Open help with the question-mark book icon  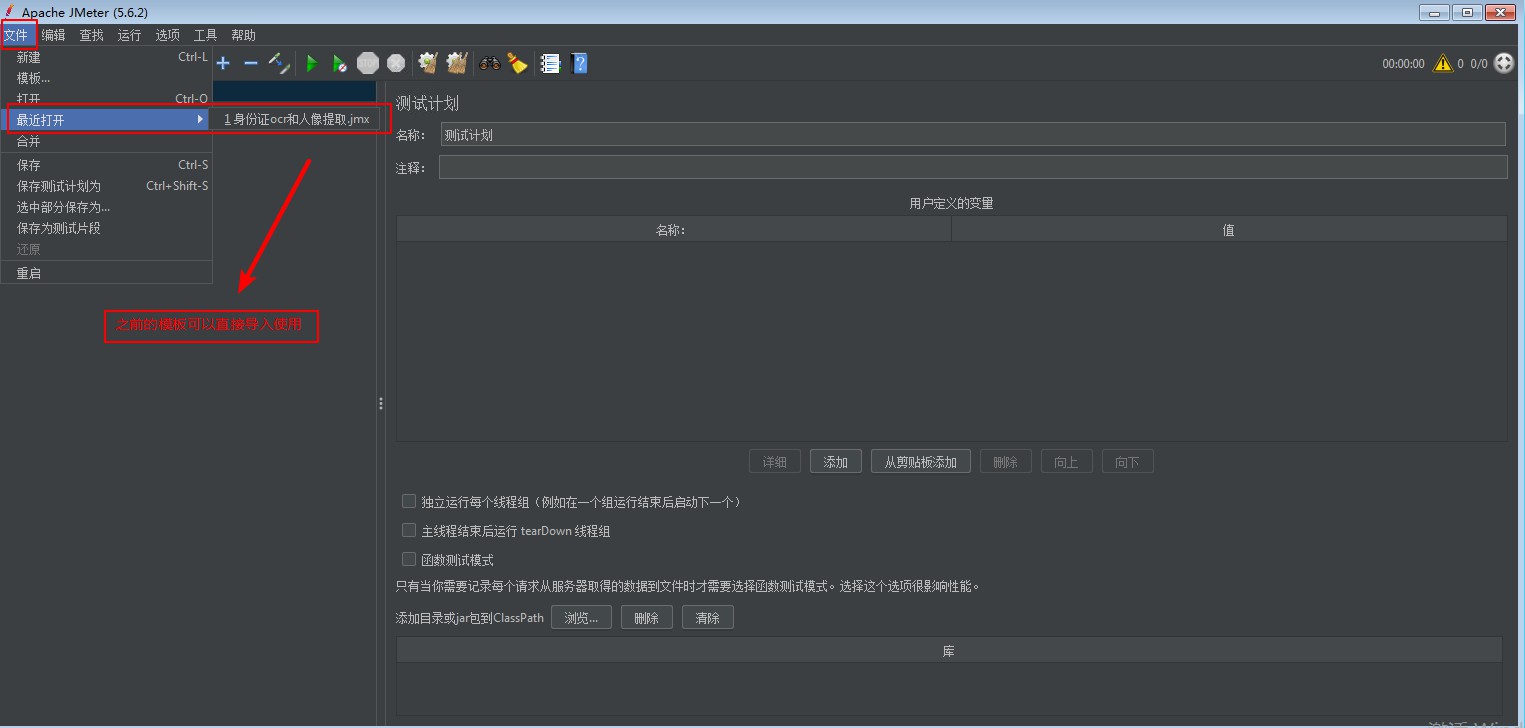579,63
